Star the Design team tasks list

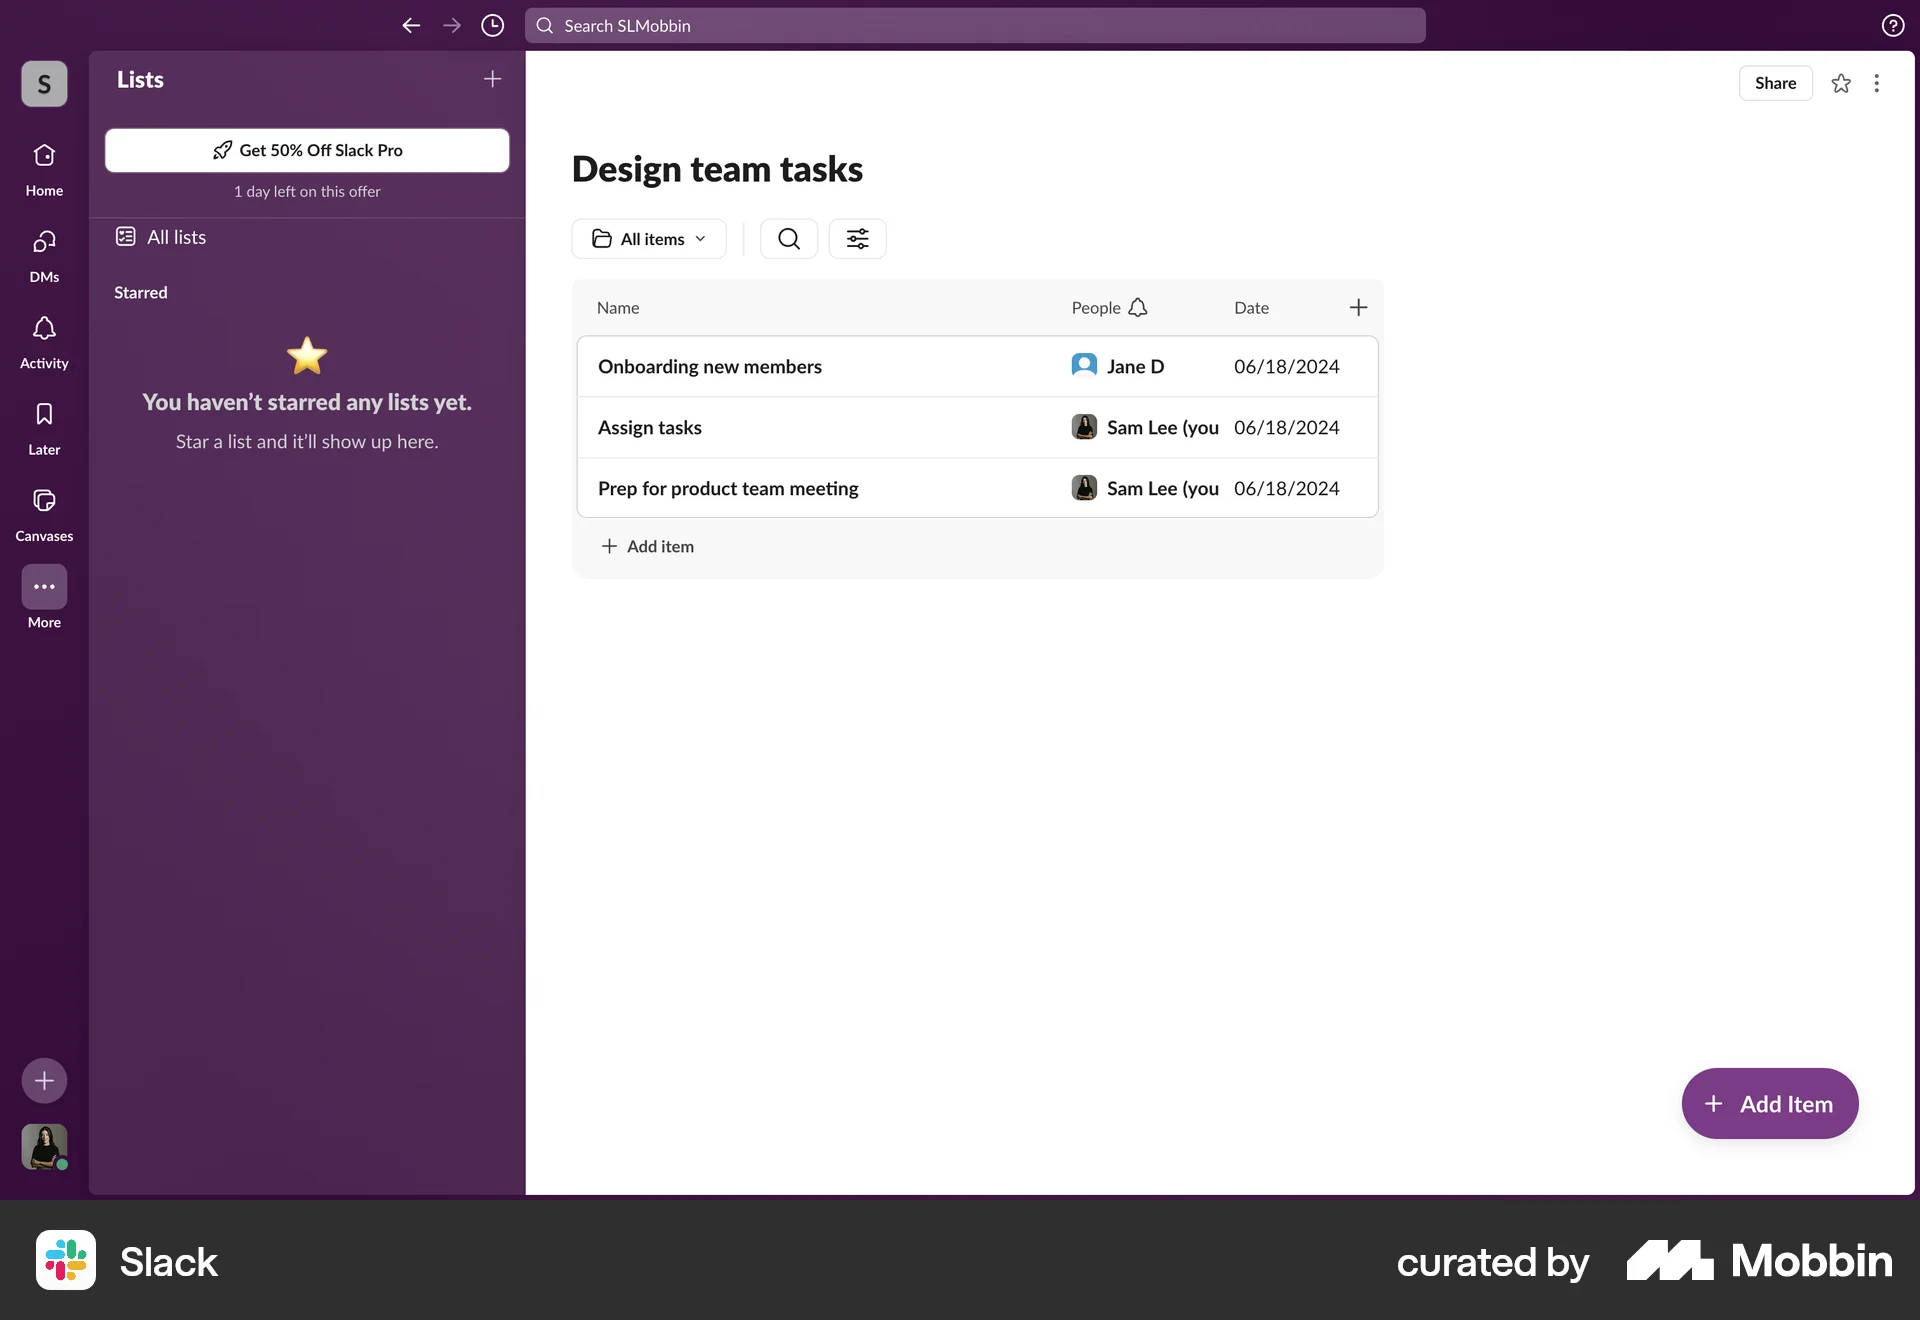tap(1841, 83)
